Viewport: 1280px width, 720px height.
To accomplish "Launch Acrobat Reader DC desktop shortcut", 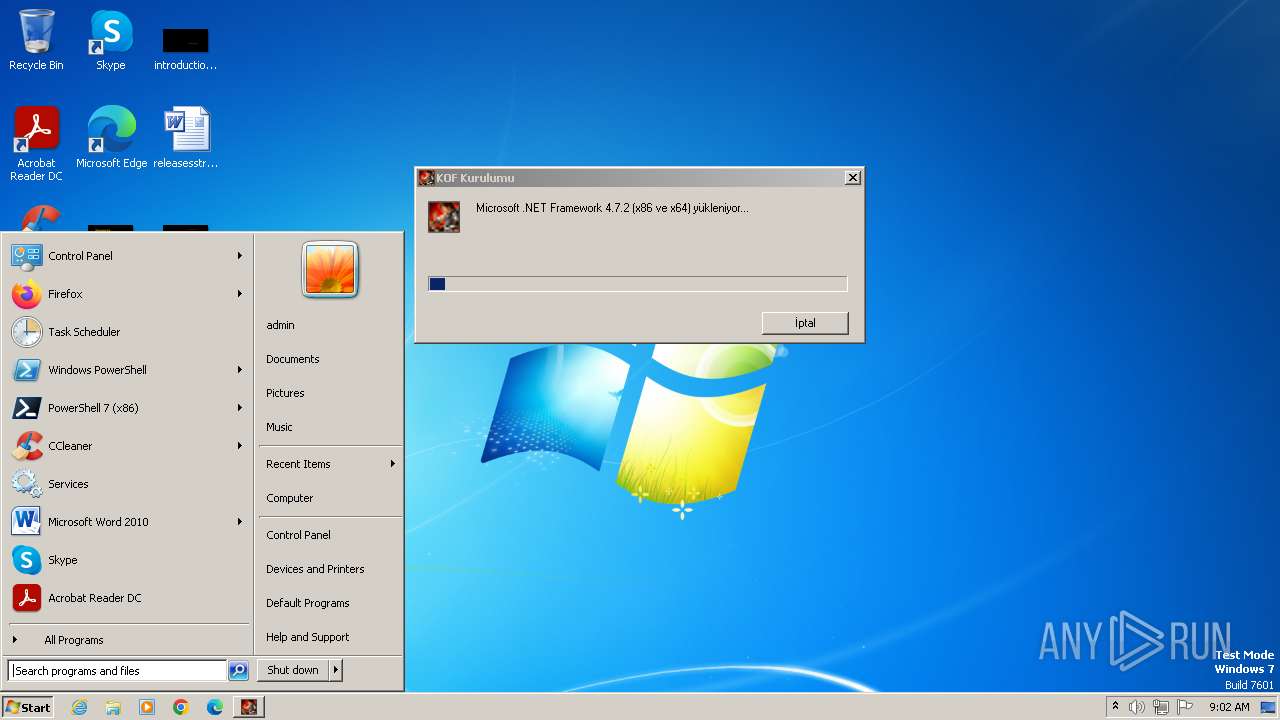I will pyautogui.click(x=36, y=143).
